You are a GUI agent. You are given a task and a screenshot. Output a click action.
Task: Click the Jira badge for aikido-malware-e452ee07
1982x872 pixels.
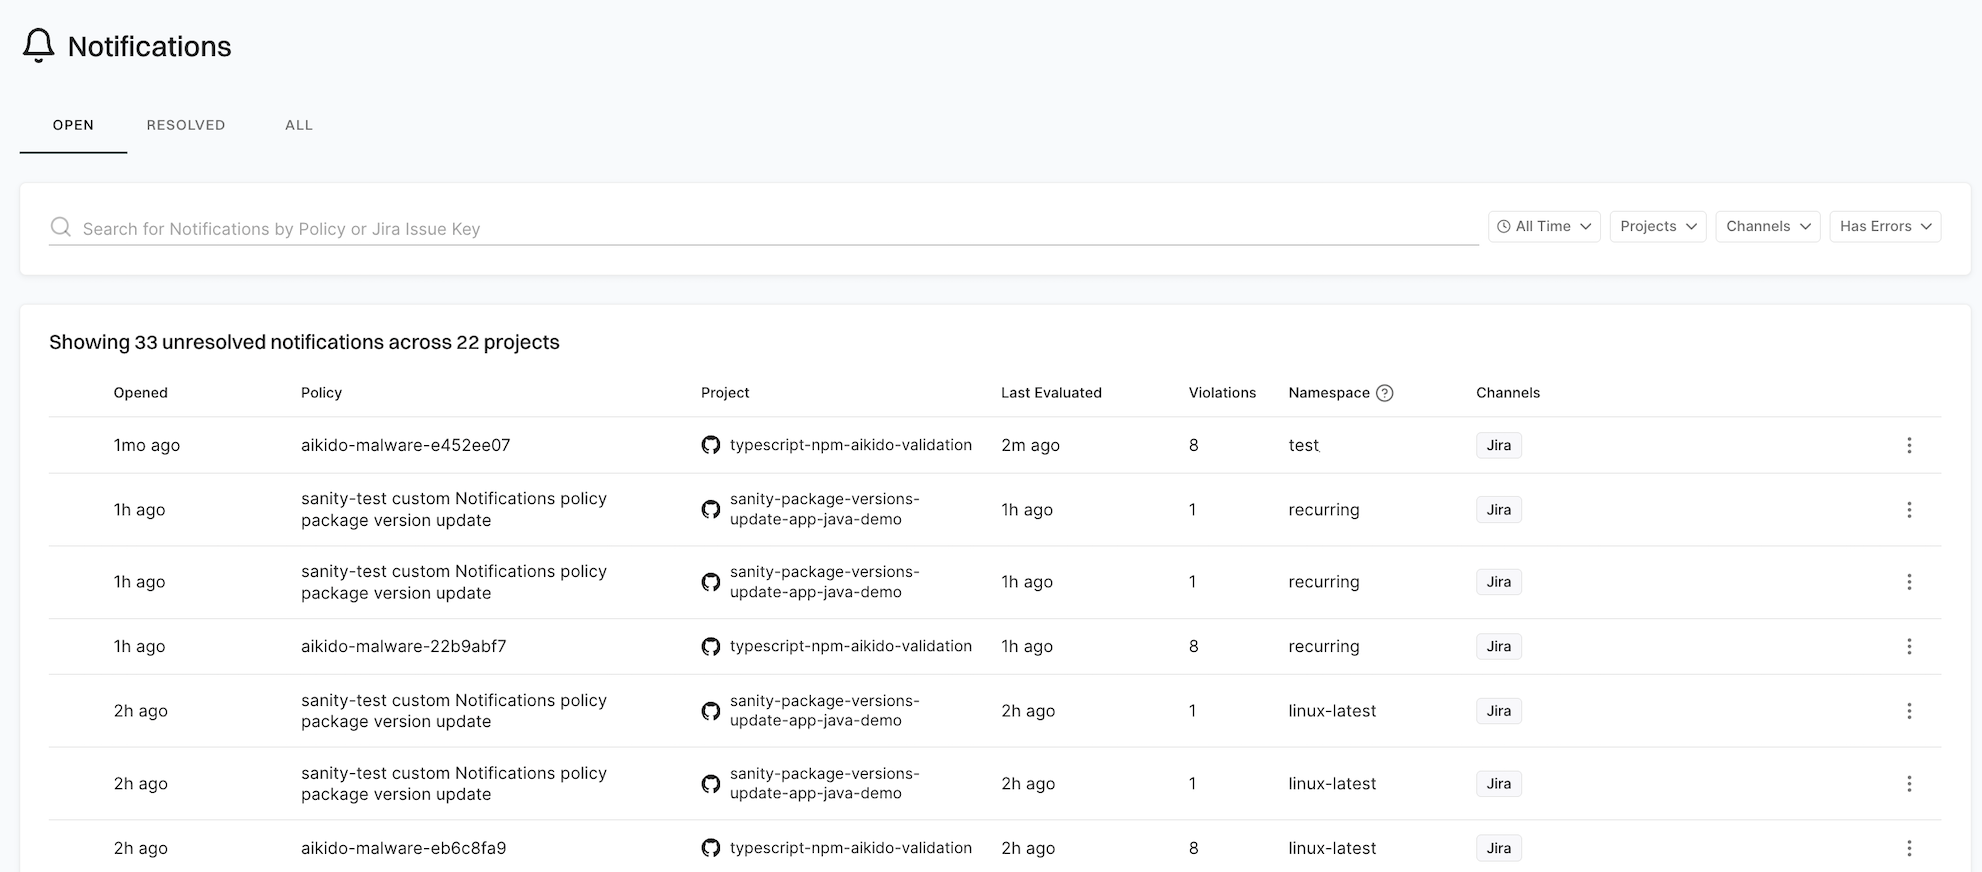tap(1498, 445)
